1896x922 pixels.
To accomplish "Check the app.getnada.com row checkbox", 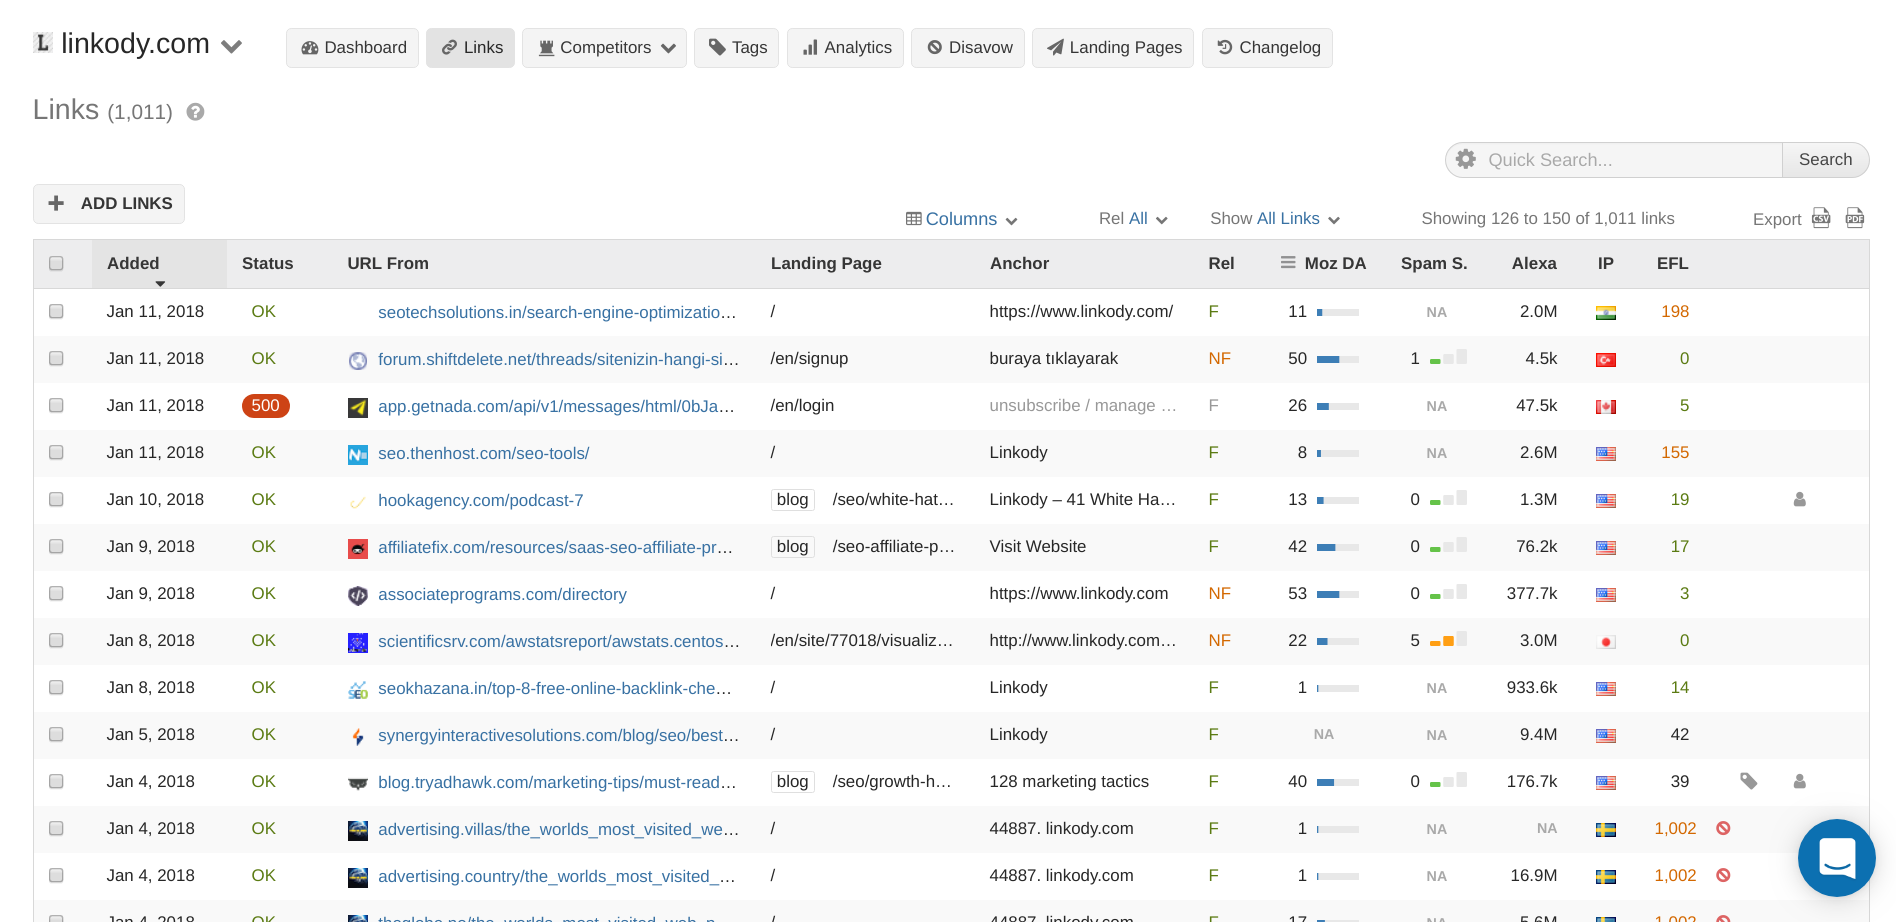I will 56,406.
